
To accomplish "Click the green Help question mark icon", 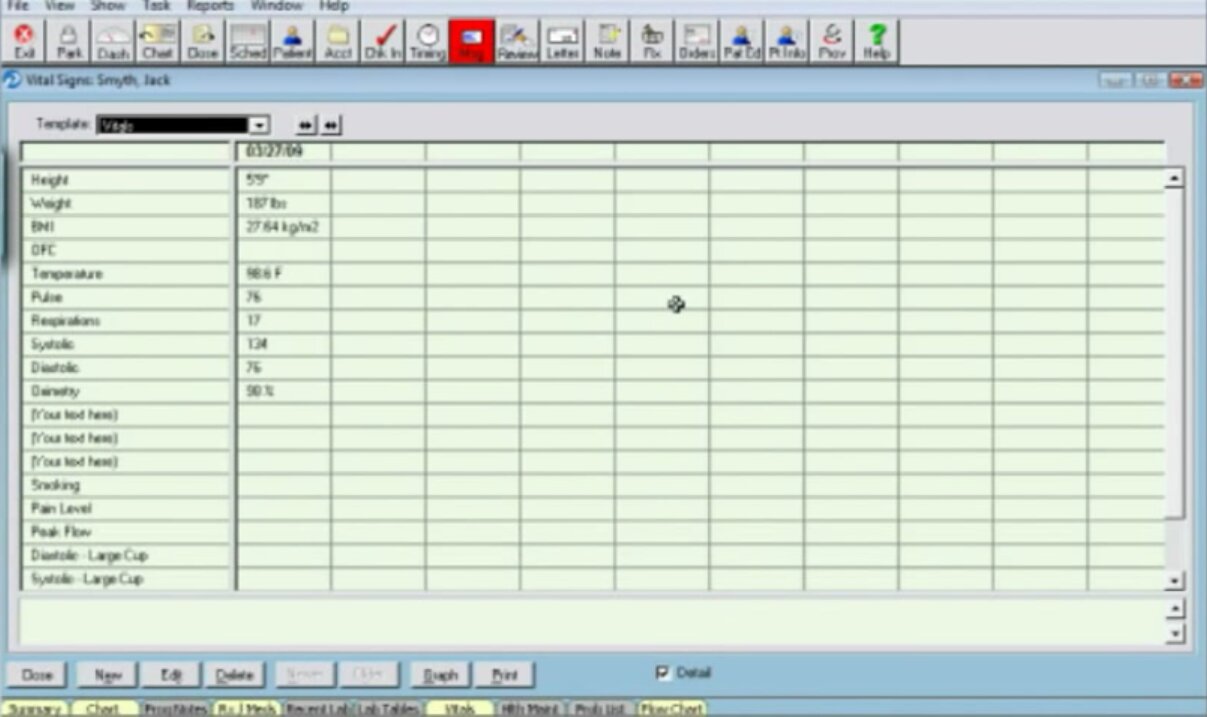I will click(876, 42).
